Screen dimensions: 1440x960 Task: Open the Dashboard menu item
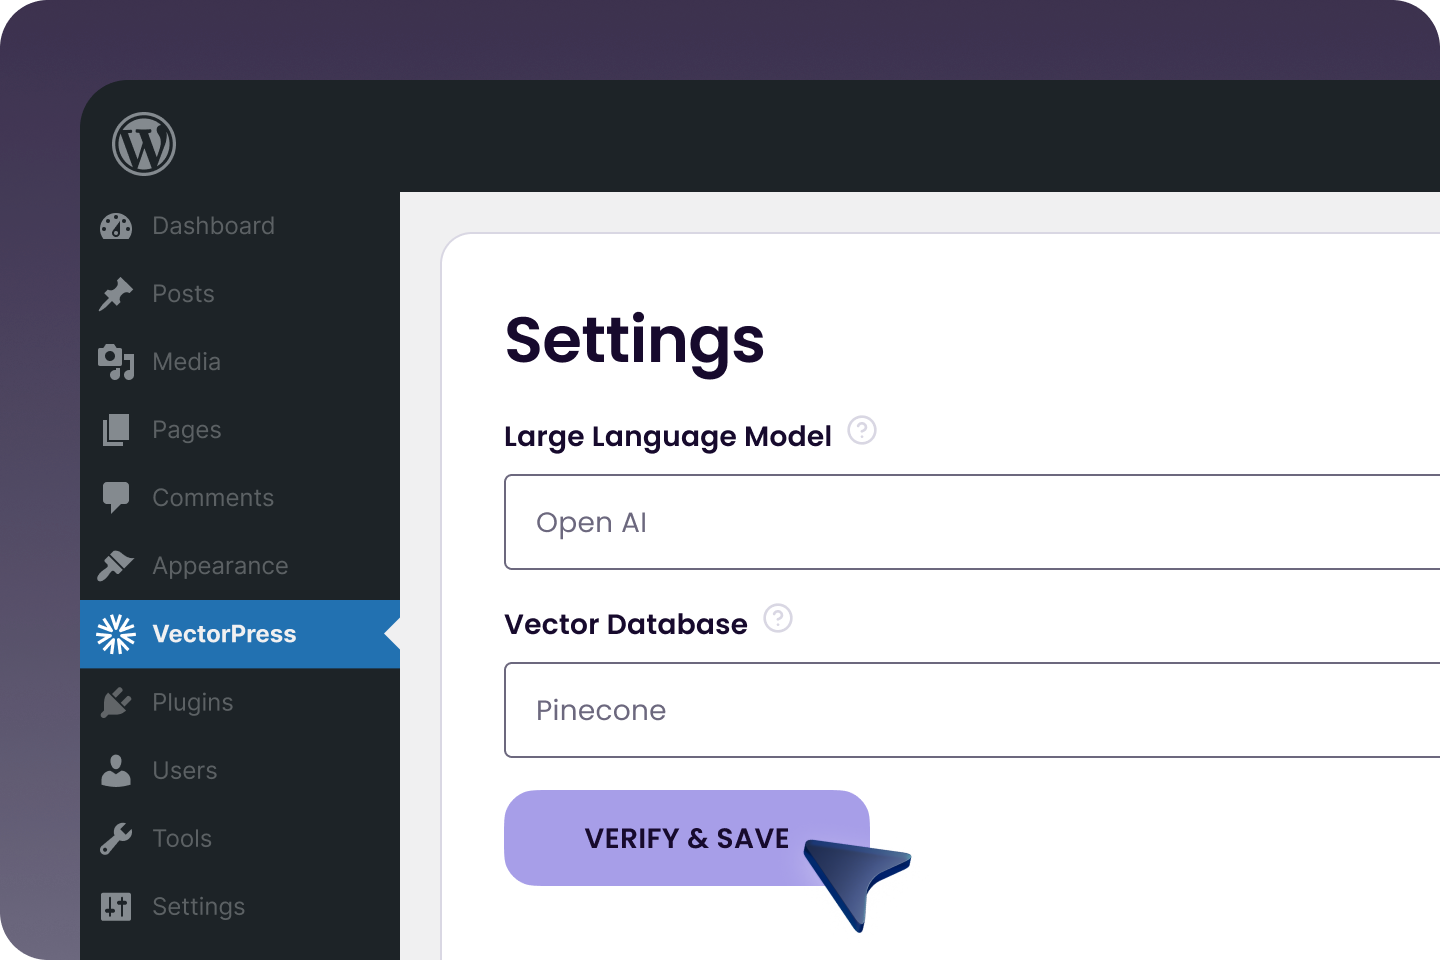tap(240, 226)
